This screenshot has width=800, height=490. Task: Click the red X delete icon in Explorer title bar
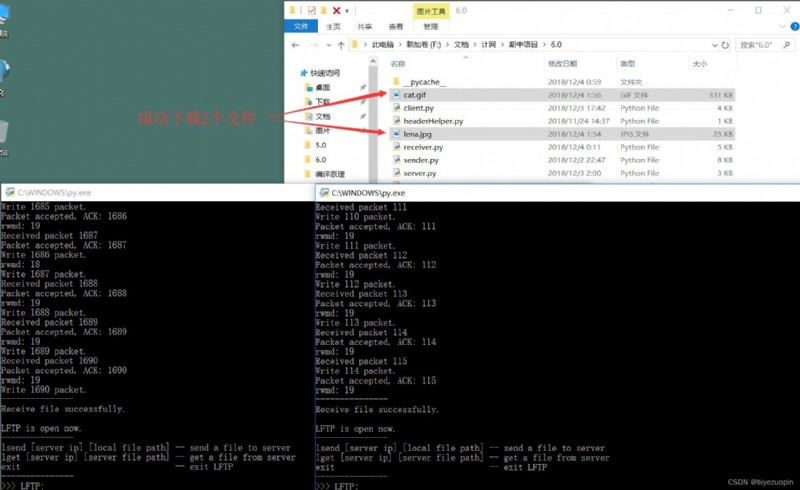click(x=336, y=10)
